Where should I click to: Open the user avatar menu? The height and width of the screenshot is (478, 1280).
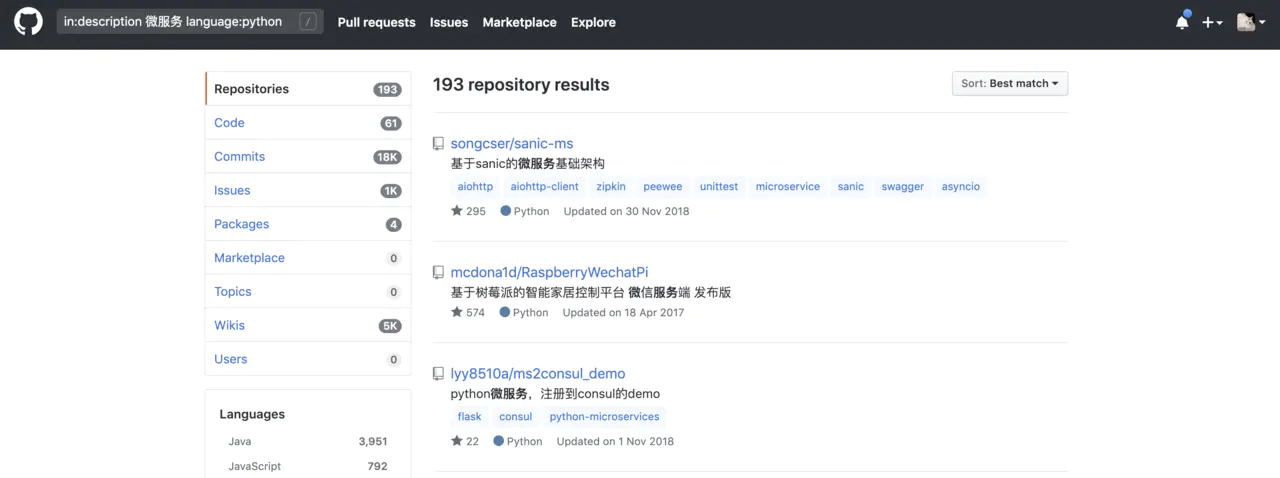pos(1251,22)
